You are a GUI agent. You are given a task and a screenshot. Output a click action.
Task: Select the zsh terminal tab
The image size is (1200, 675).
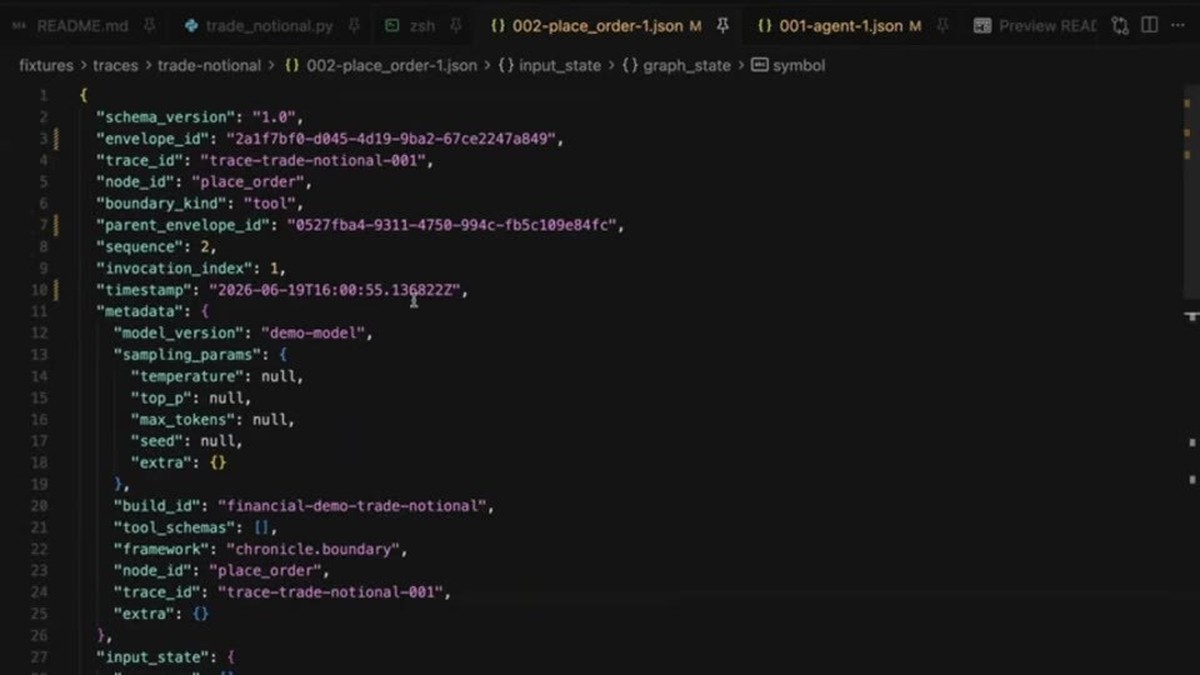[x=410, y=26]
